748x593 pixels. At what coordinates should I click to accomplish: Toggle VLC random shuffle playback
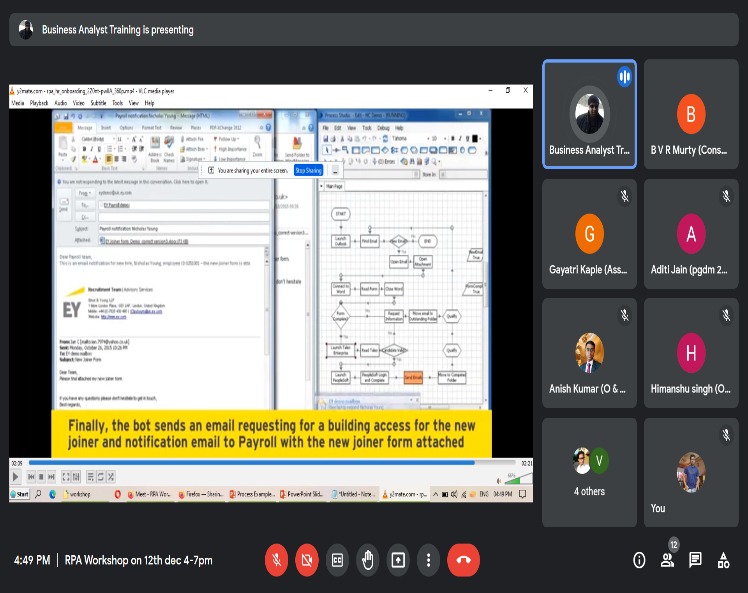pos(111,477)
